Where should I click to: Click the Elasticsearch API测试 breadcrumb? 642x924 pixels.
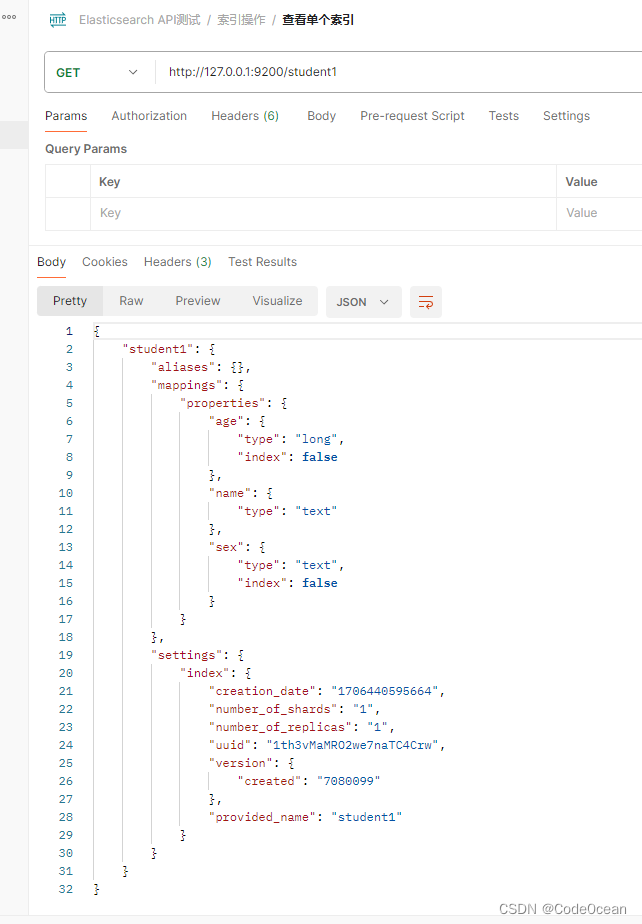click(x=140, y=20)
